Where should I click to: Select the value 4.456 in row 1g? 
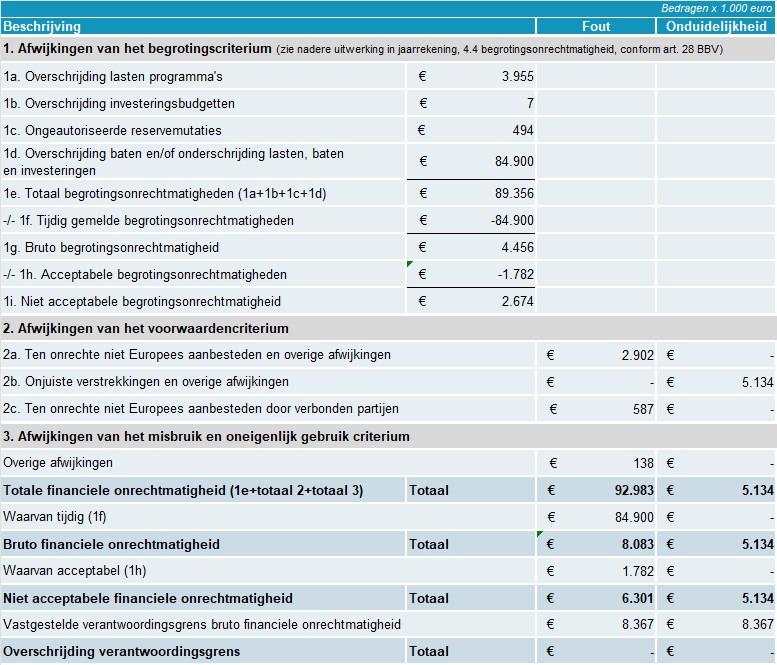tap(517, 247)
